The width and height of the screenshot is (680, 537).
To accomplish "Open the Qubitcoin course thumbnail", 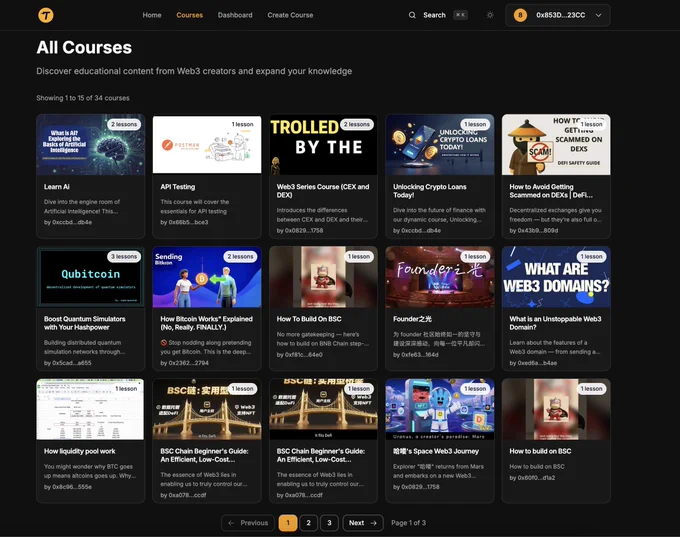I will tap(91, 277).
